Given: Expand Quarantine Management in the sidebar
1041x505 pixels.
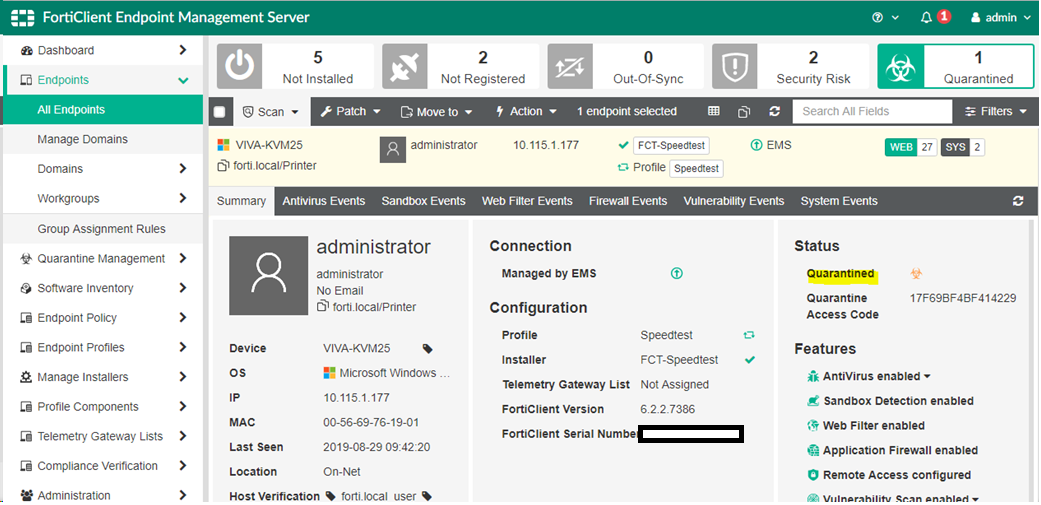Looking at the screenshot, I should pyautogui.click(x=101, y=258).
